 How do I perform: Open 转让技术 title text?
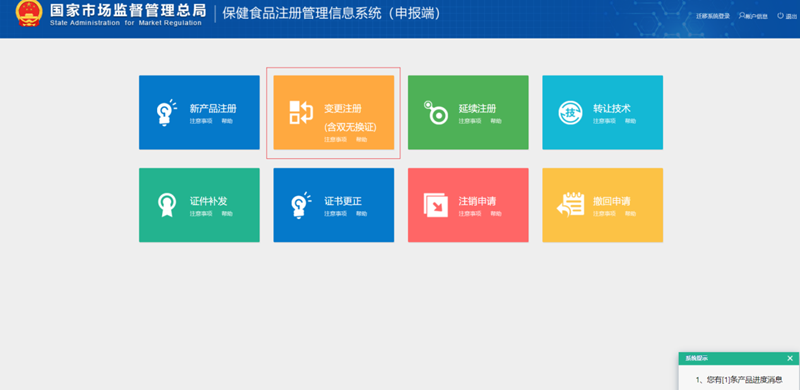(x=612, y=109)
